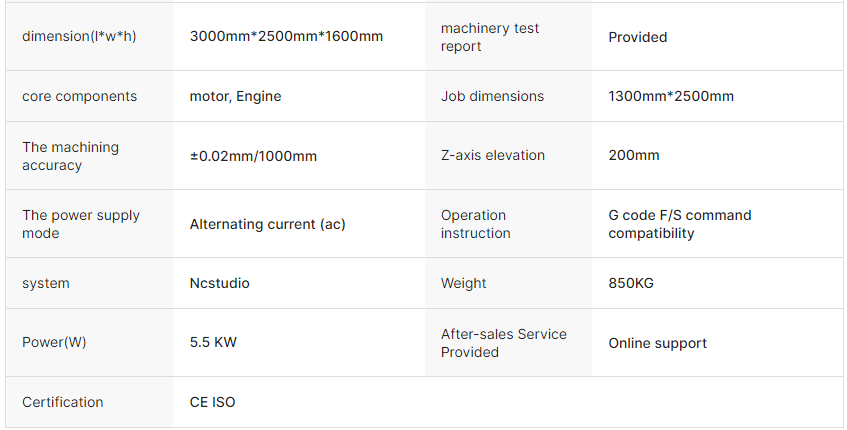Click the "core components" label
The width and height of the screenshot is (847, 430).
79,97
